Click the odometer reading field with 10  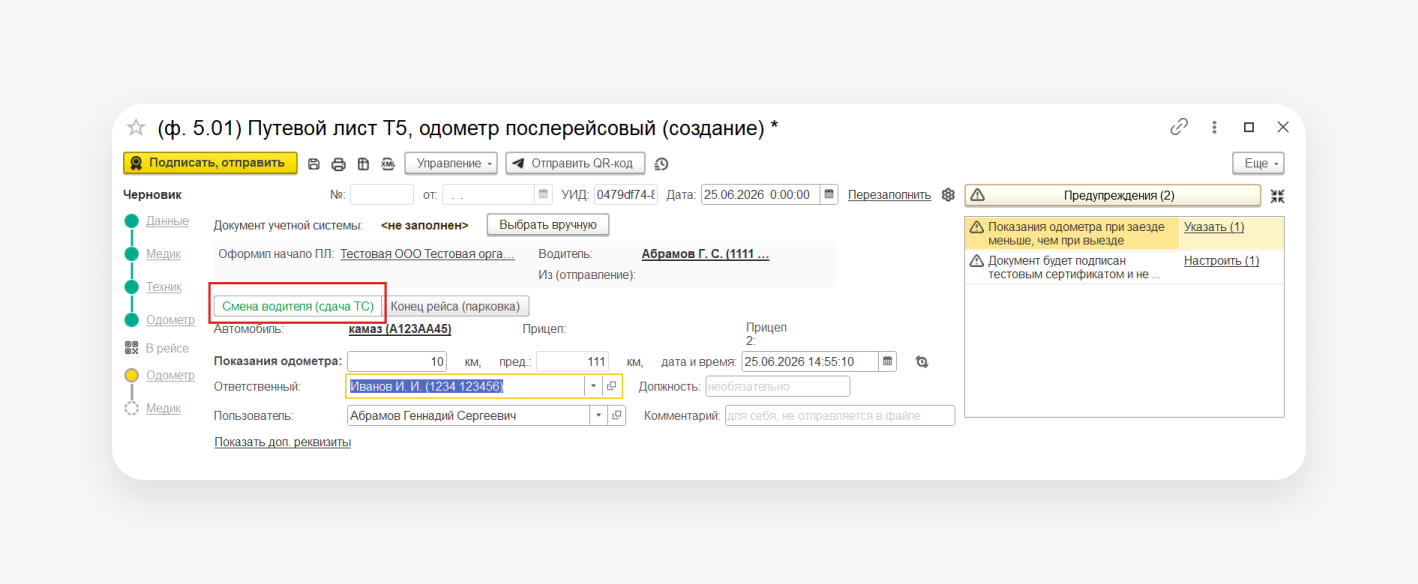[x=397, y=361]
